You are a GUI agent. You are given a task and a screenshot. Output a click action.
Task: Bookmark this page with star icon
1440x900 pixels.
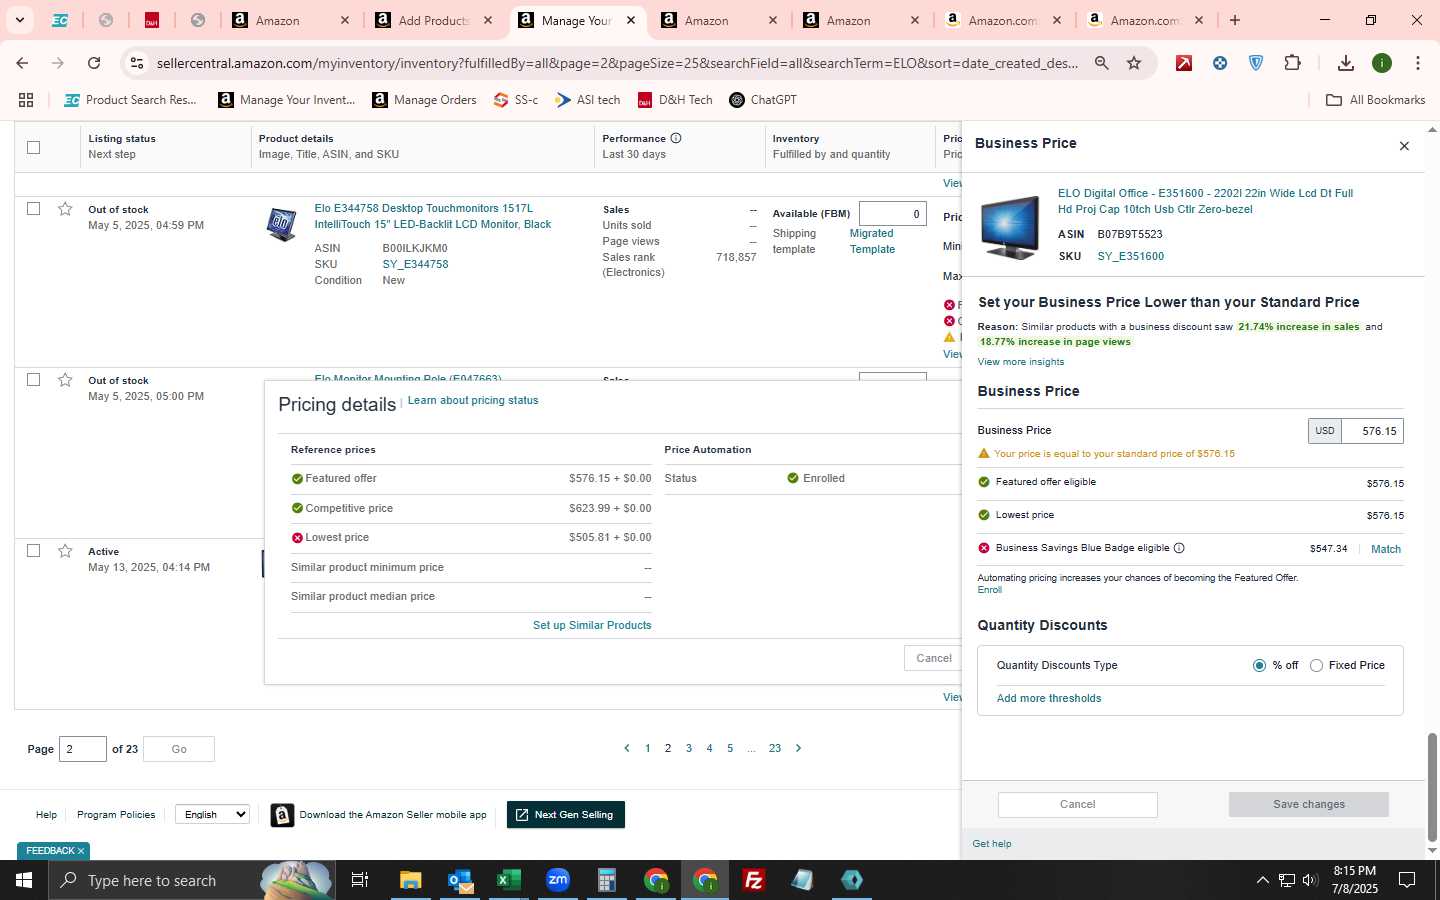[x=1134, y=63]
